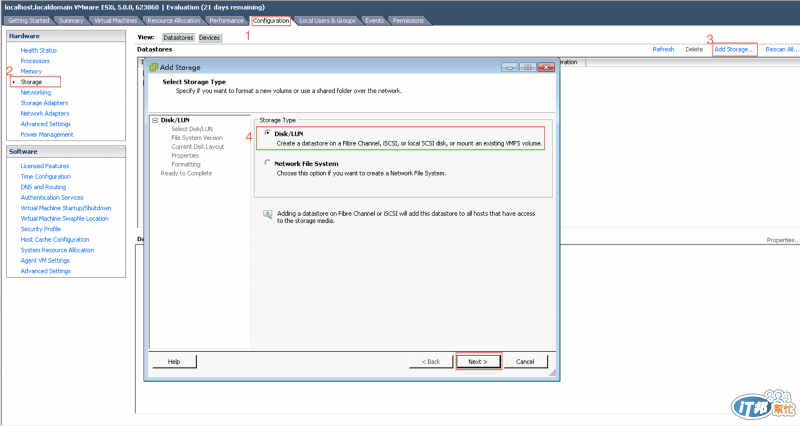This screenshot has height=426, width=800.
Task: Click the Current Disk Layout wizard step
Action: pos(198,146)
